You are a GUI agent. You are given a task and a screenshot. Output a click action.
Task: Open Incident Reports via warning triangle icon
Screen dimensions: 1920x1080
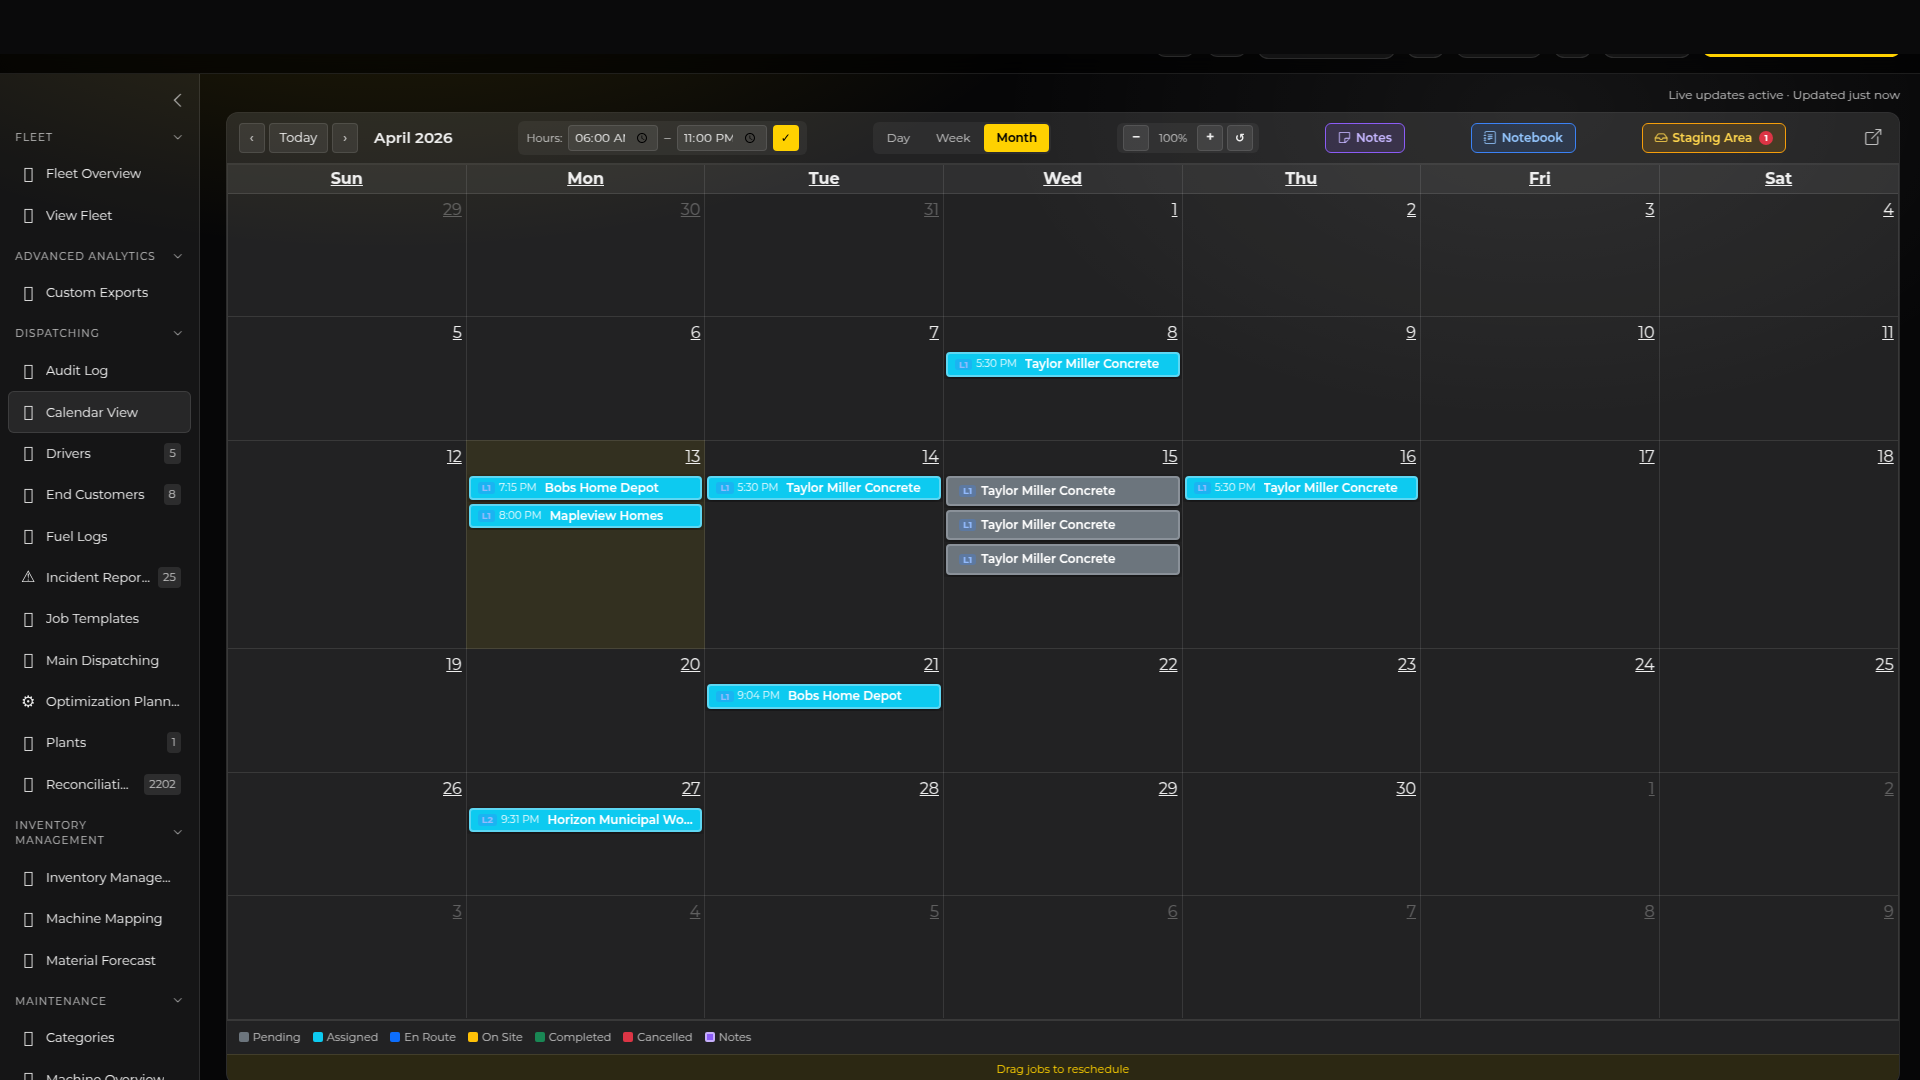(27, 577)
